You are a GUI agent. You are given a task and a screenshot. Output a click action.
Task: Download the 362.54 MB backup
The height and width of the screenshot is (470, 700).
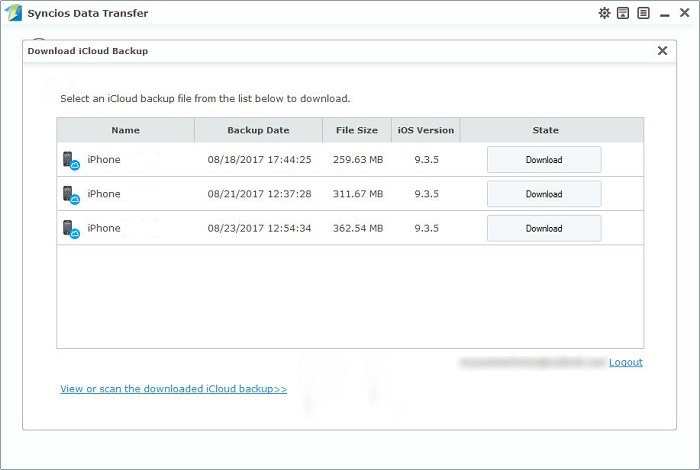[x=544, y=228]
